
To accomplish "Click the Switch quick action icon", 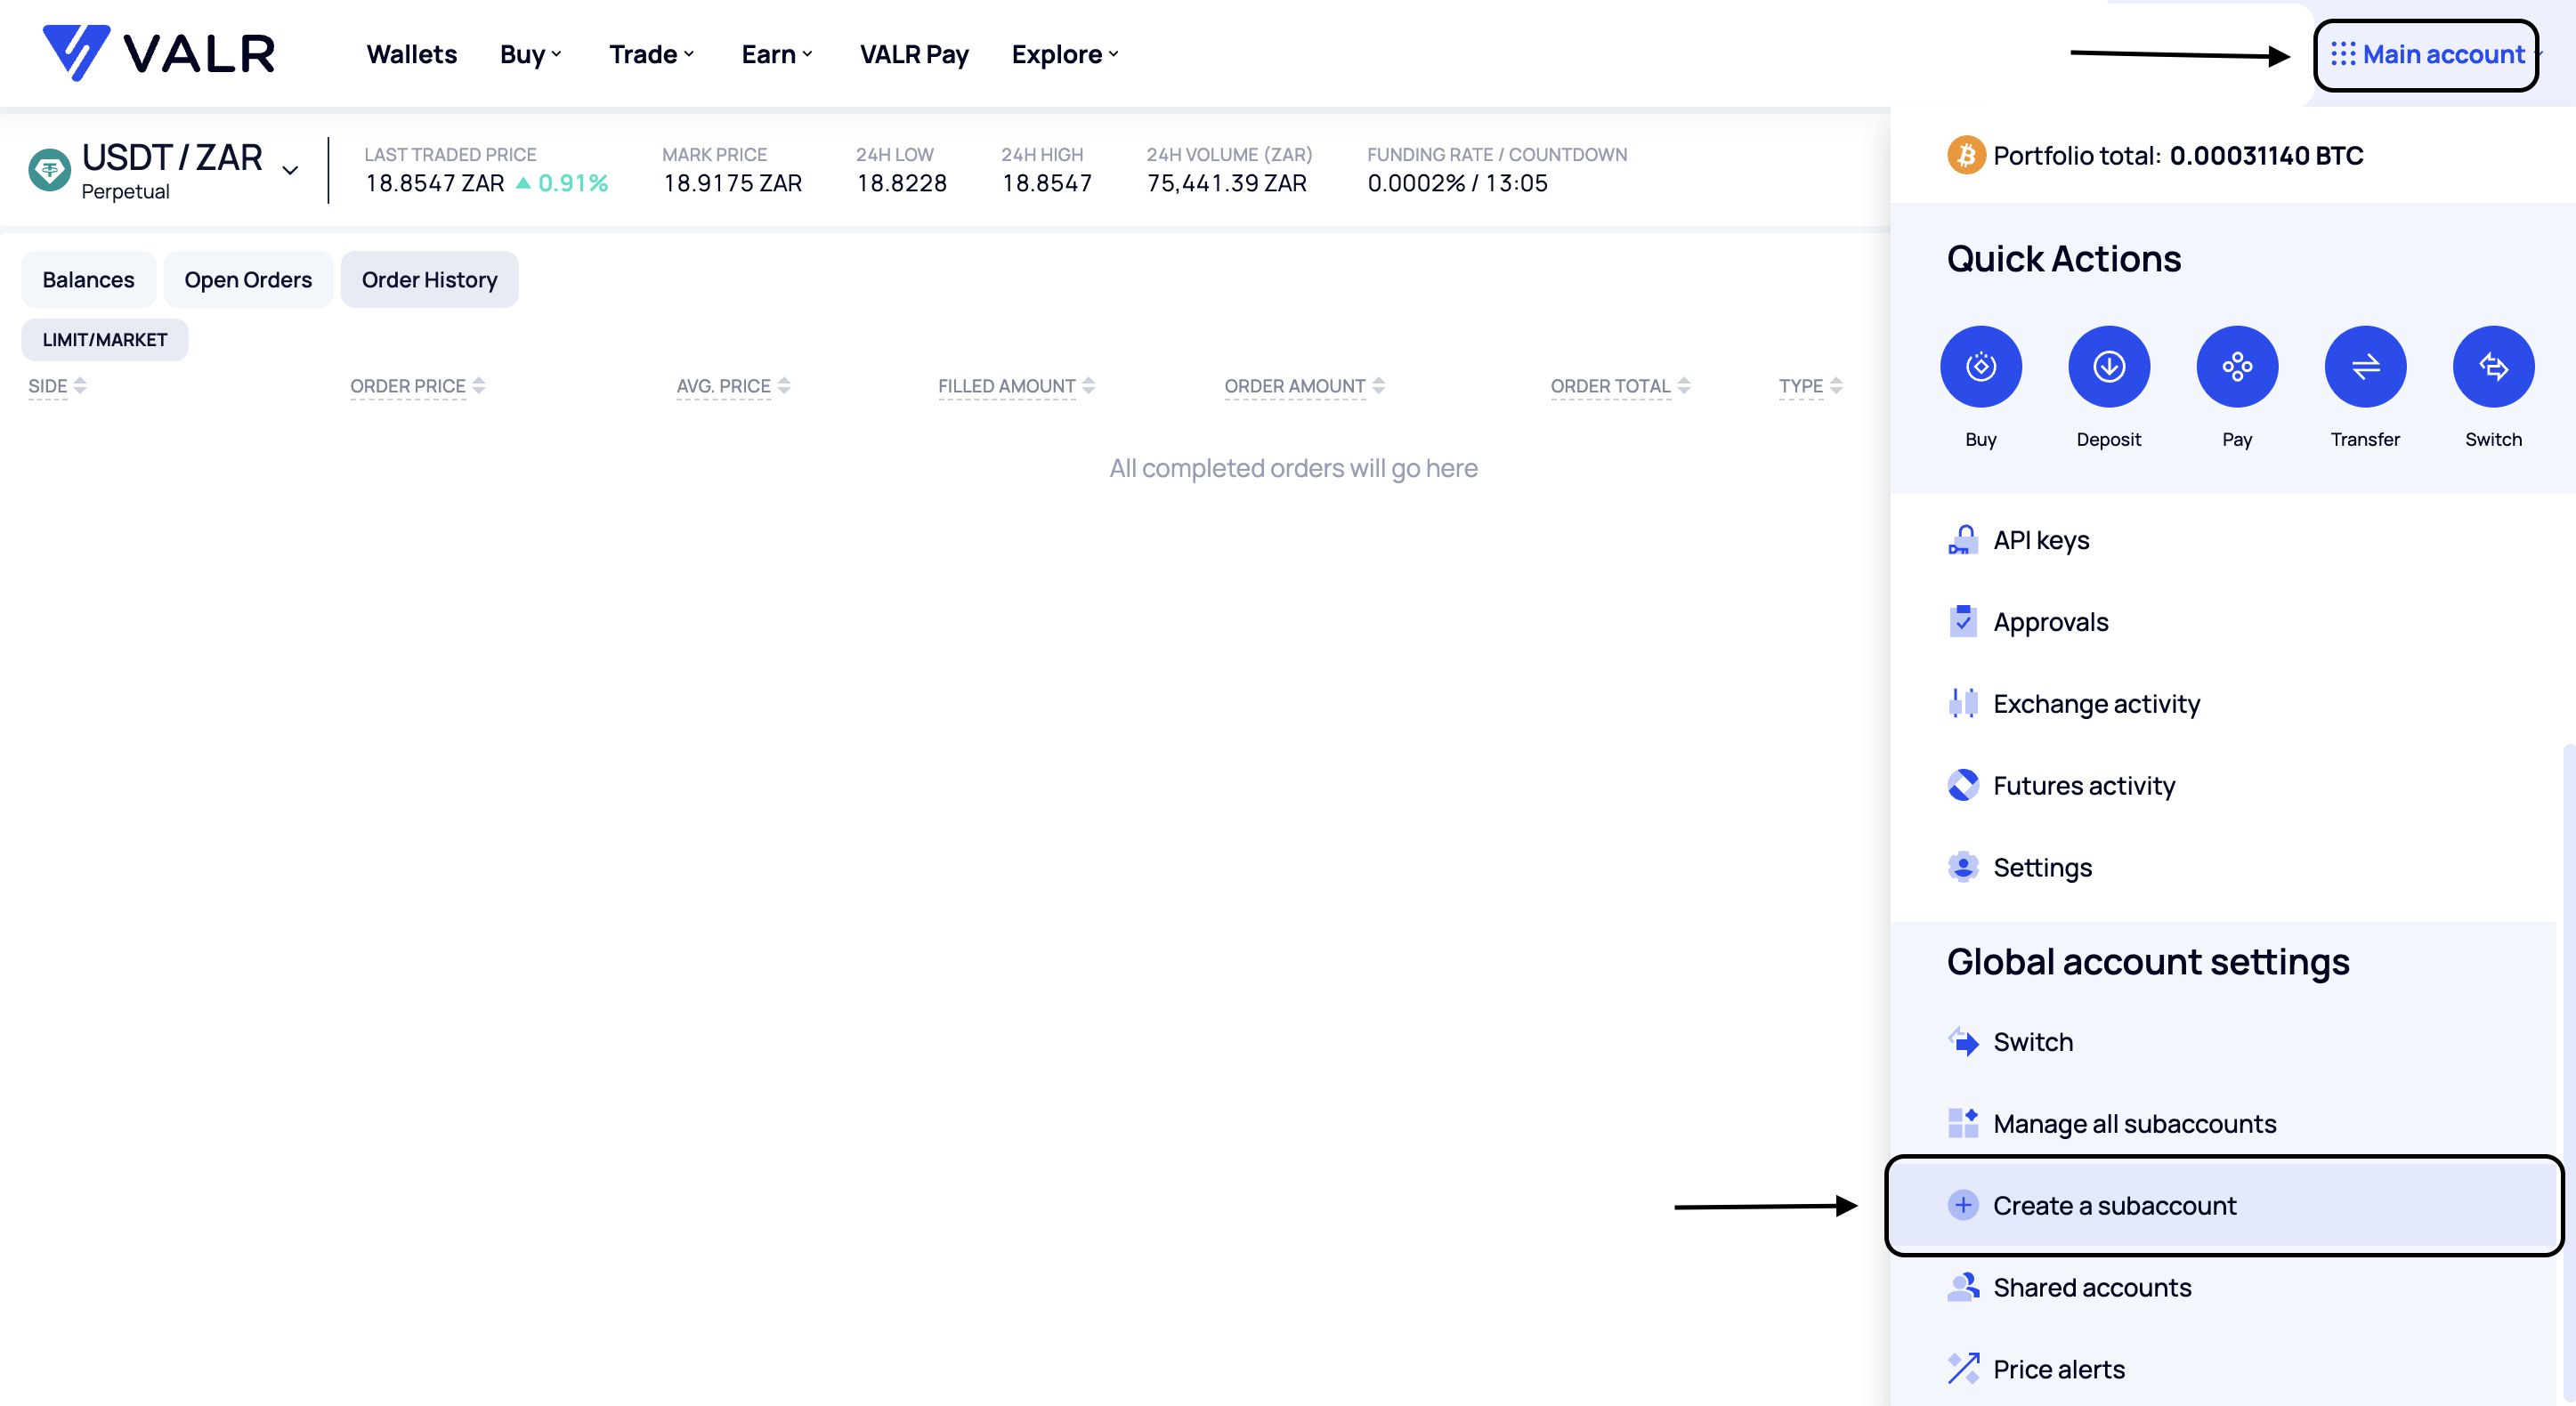I will pos(2493,366).
